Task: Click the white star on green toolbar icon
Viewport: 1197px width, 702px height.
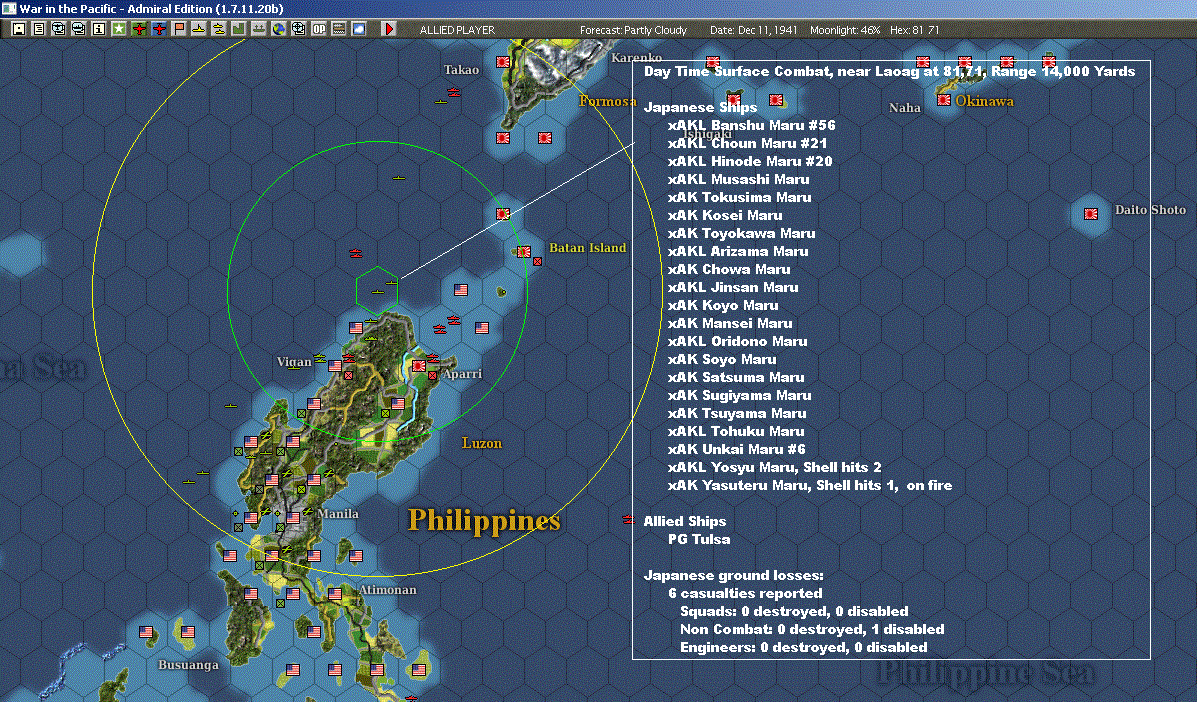Action: pos(118,29)
